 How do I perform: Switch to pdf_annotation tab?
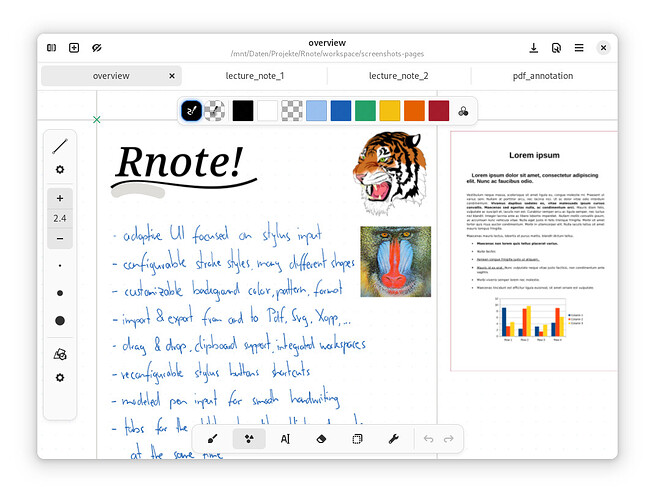[543, 76]
